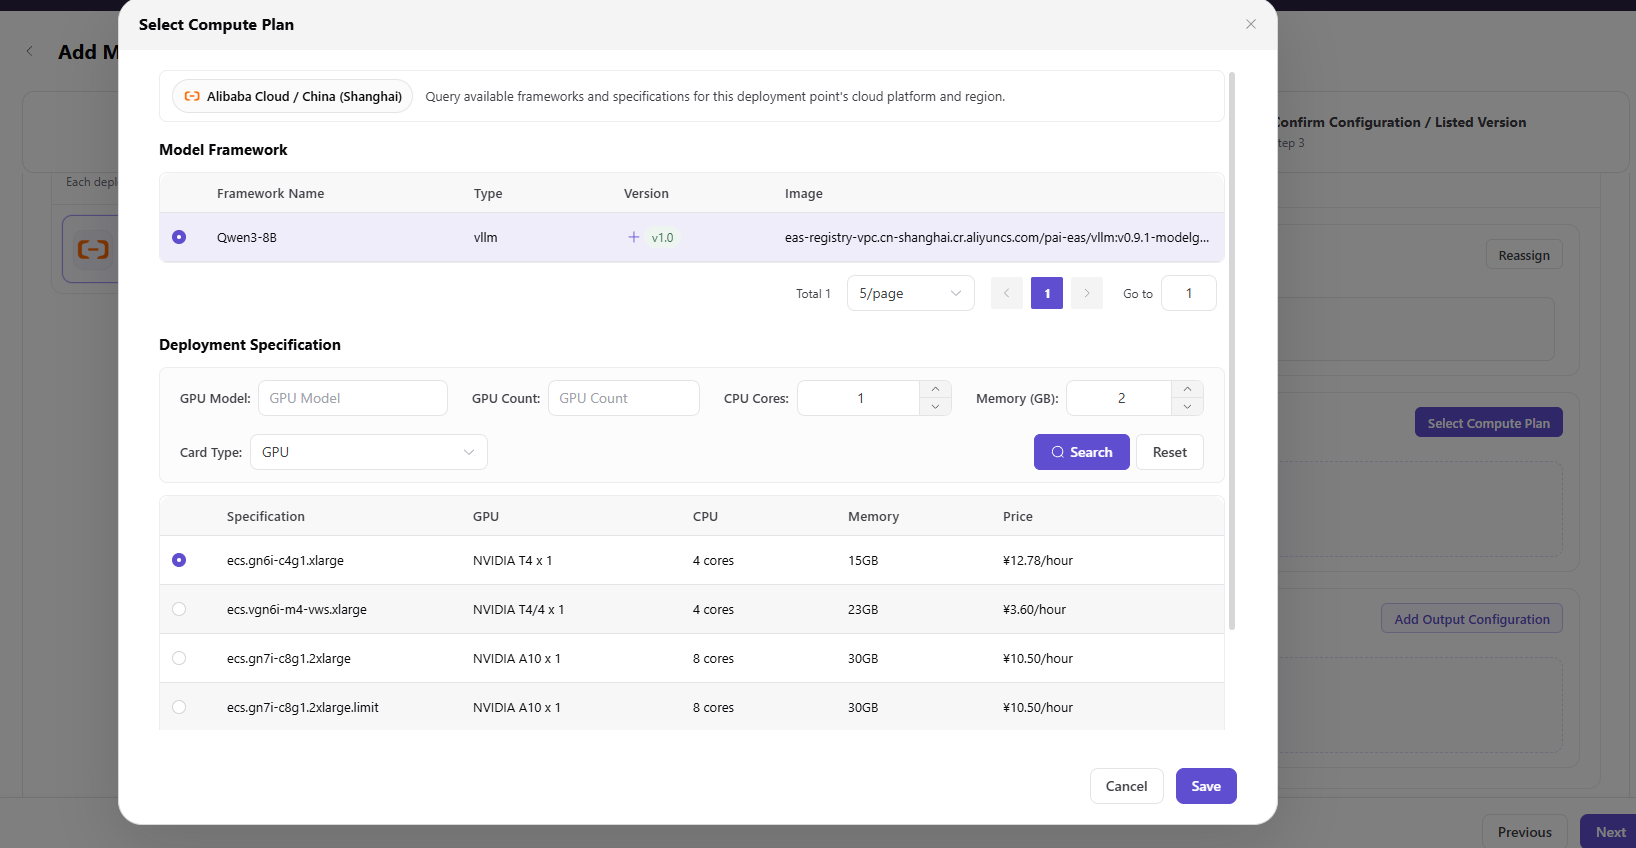Focus the Memory (GB) input field
Screen dimensions: 1636x848
point(1120,398)
